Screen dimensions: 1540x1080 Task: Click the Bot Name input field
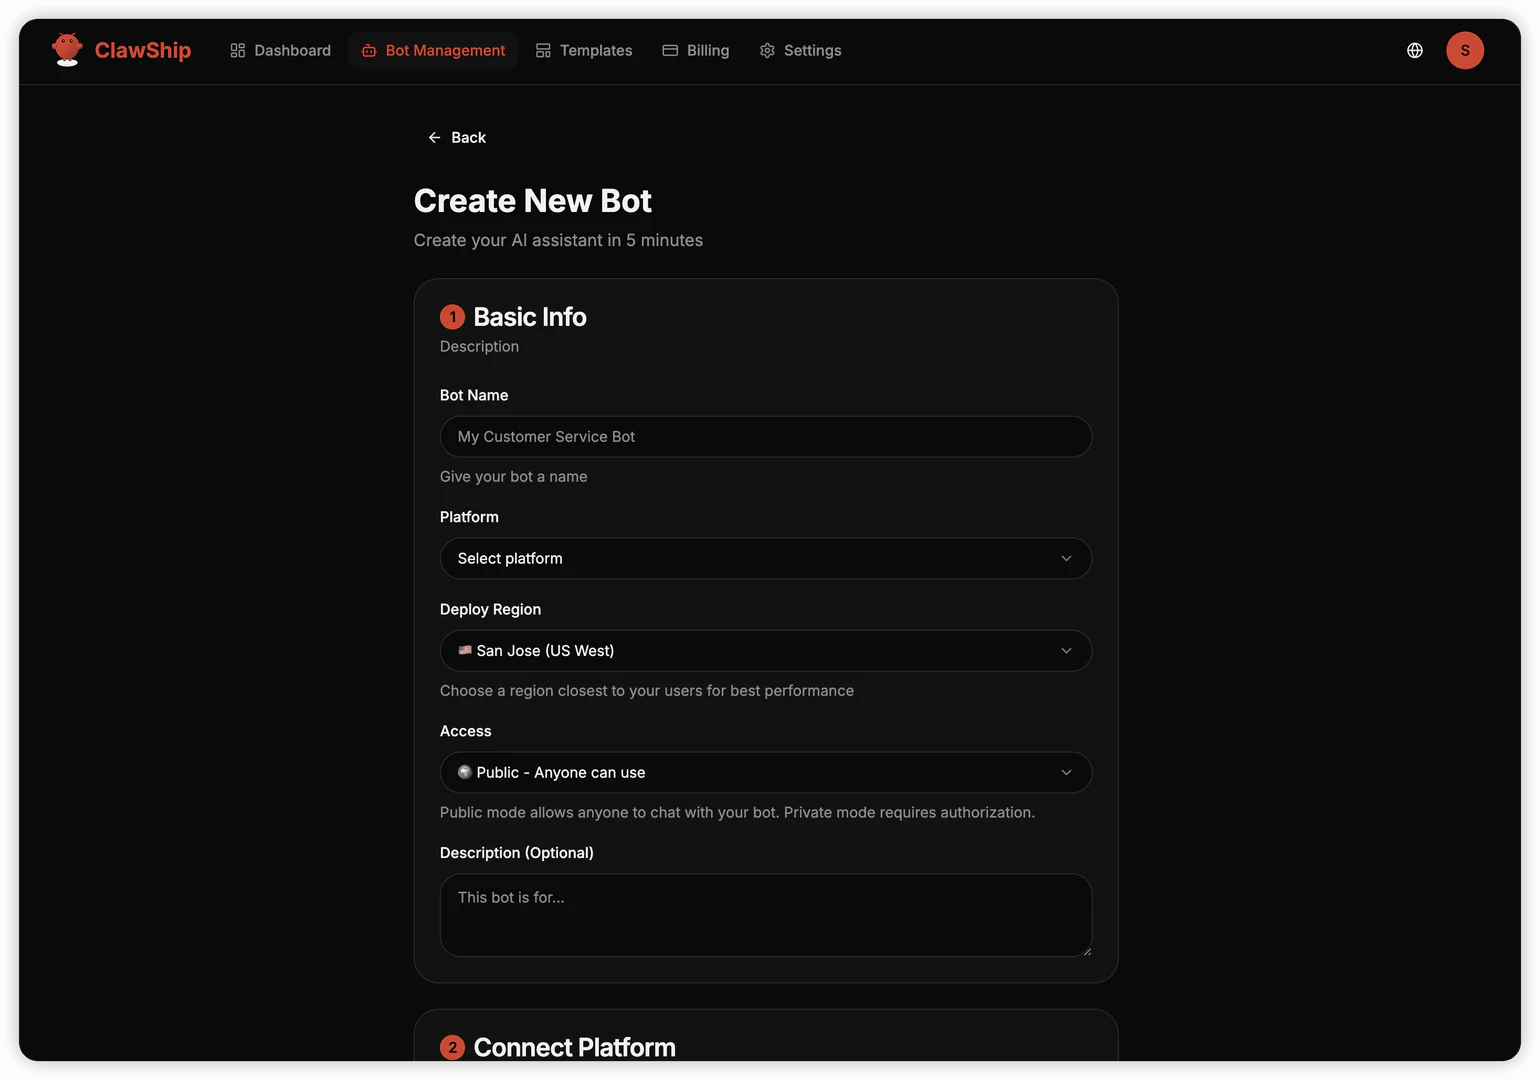[x=766, y=436]
